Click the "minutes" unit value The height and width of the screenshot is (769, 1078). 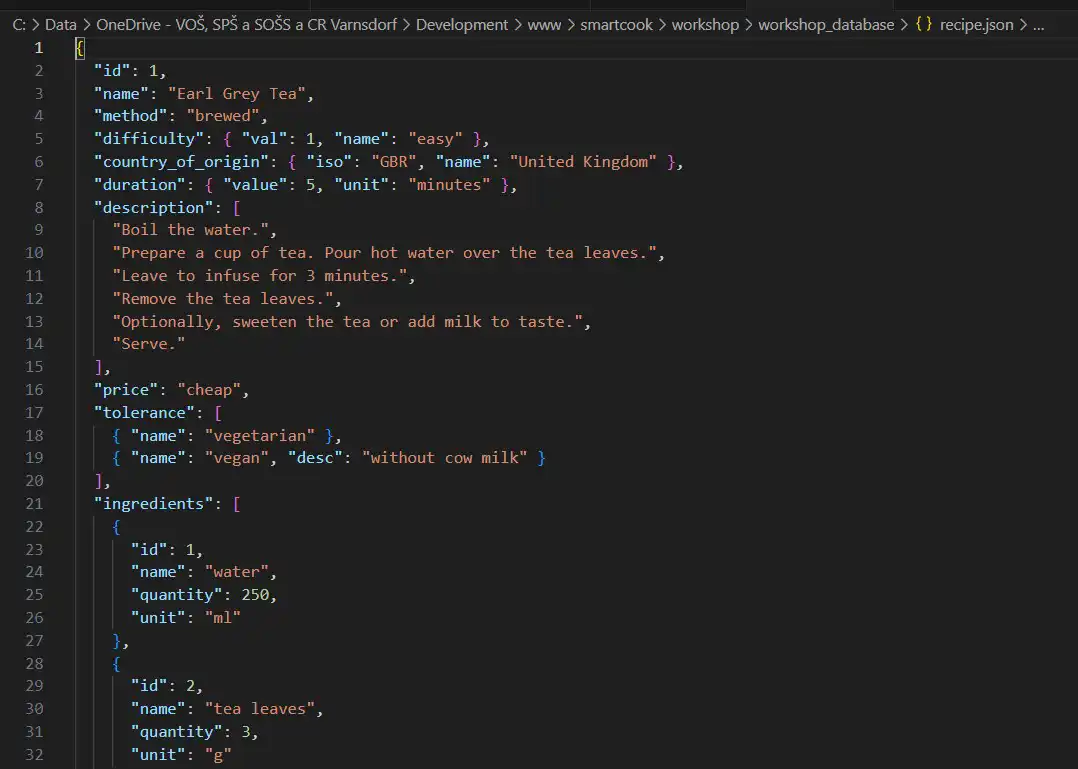coord(449,185)
